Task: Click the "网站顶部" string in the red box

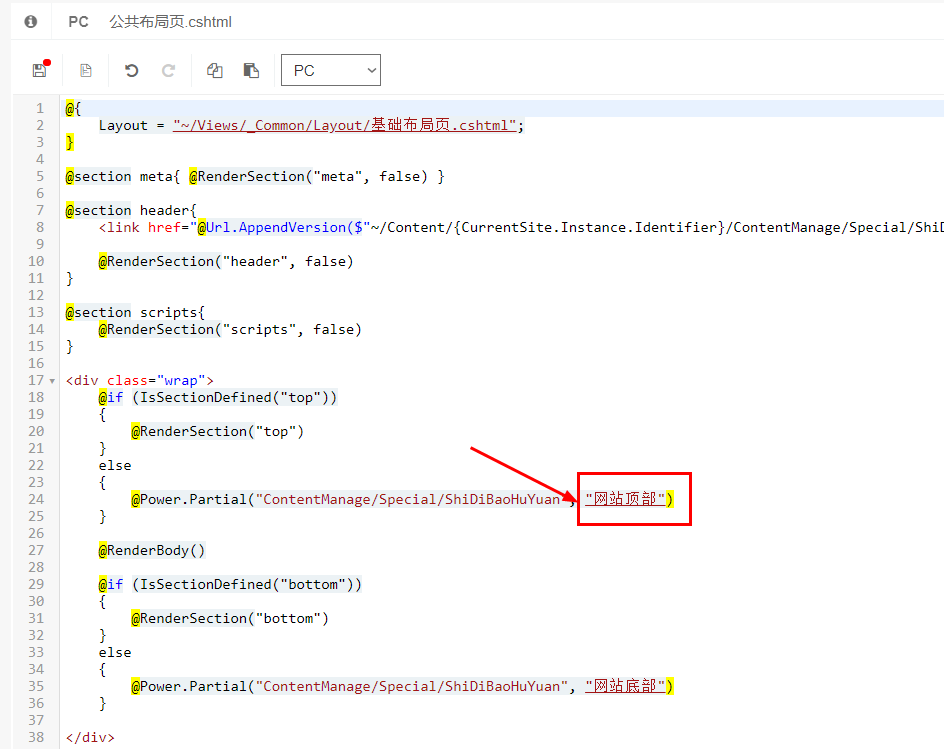Action: coord(625,499)
